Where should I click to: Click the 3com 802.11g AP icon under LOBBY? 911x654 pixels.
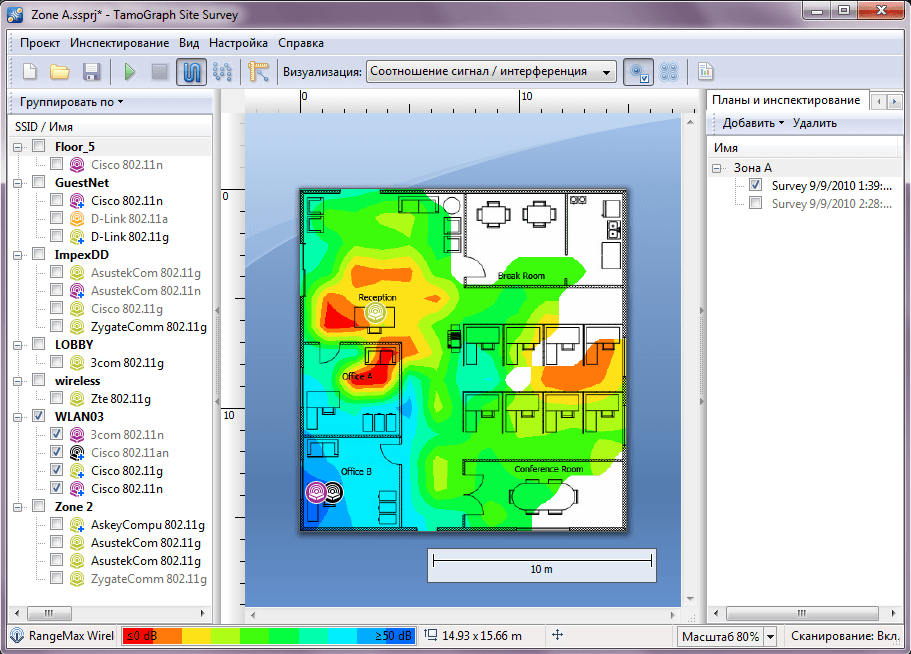tap(77, 362)
